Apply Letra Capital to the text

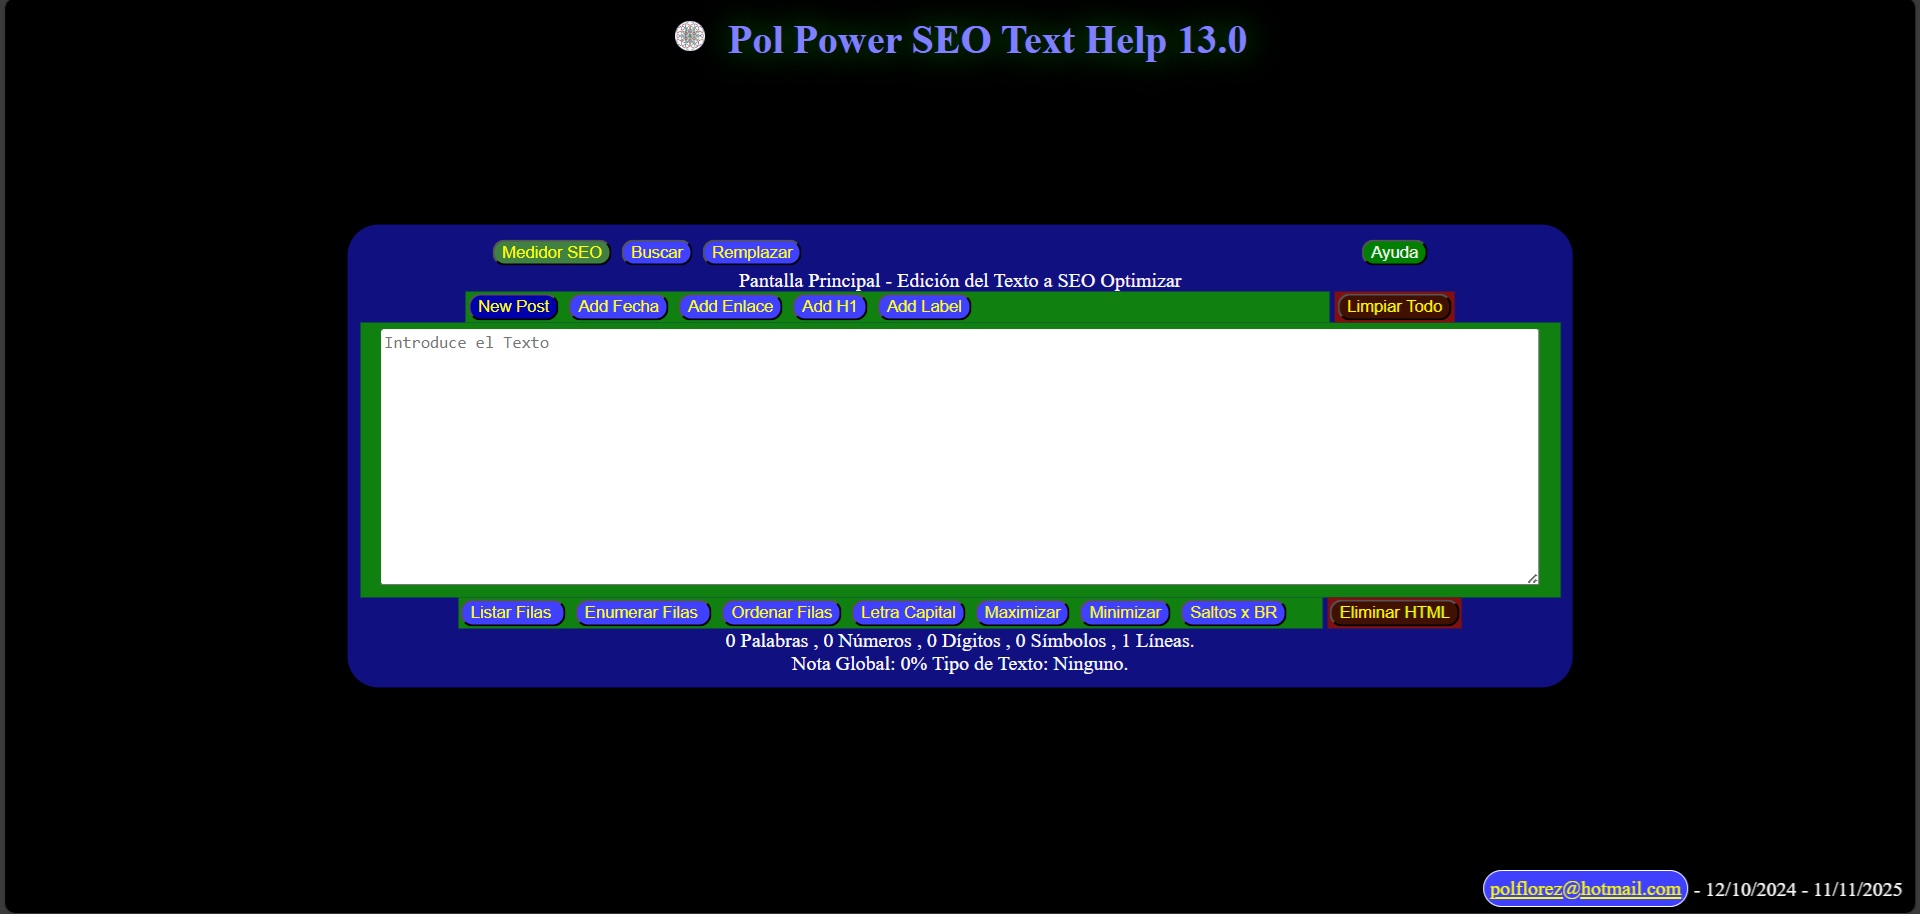907,612
